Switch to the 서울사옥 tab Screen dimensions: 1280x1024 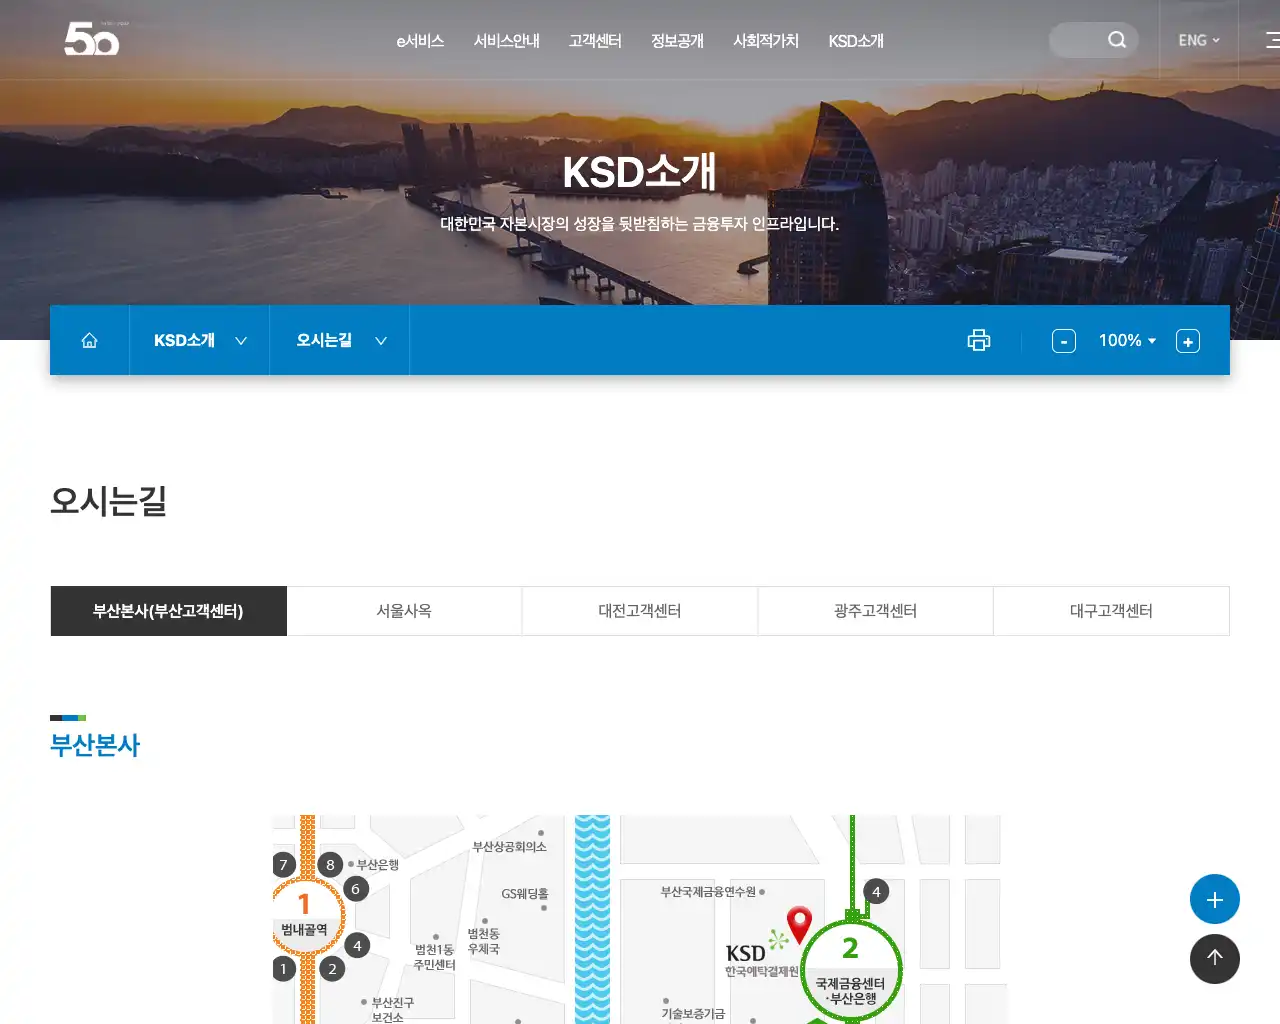(404, 611)
